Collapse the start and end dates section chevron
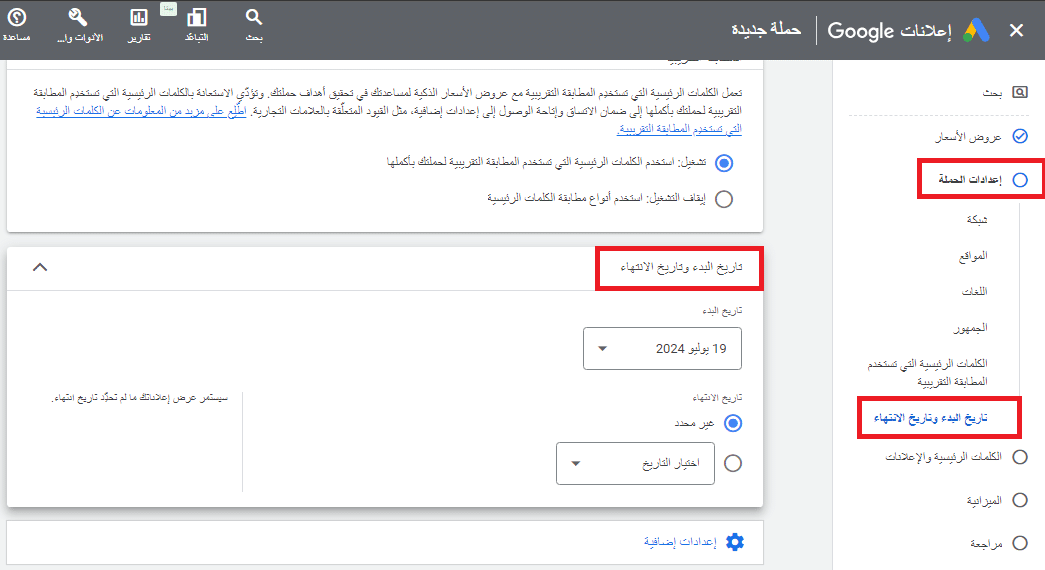The width and height of the screenshot is (1045, 570). pyautogui.click(x=40, y=267)
